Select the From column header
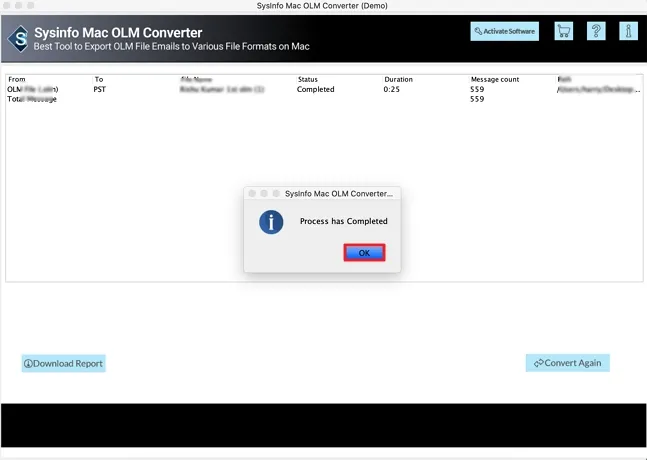647x460 pixels. (17, 79)
